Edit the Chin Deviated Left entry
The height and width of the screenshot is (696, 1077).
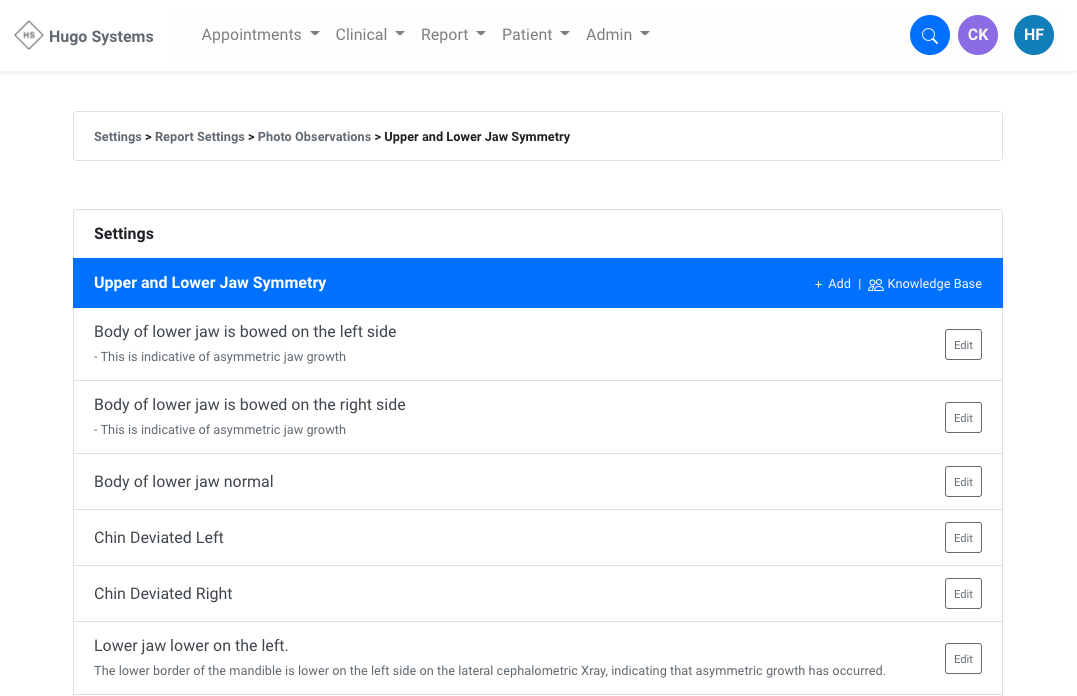963,538
